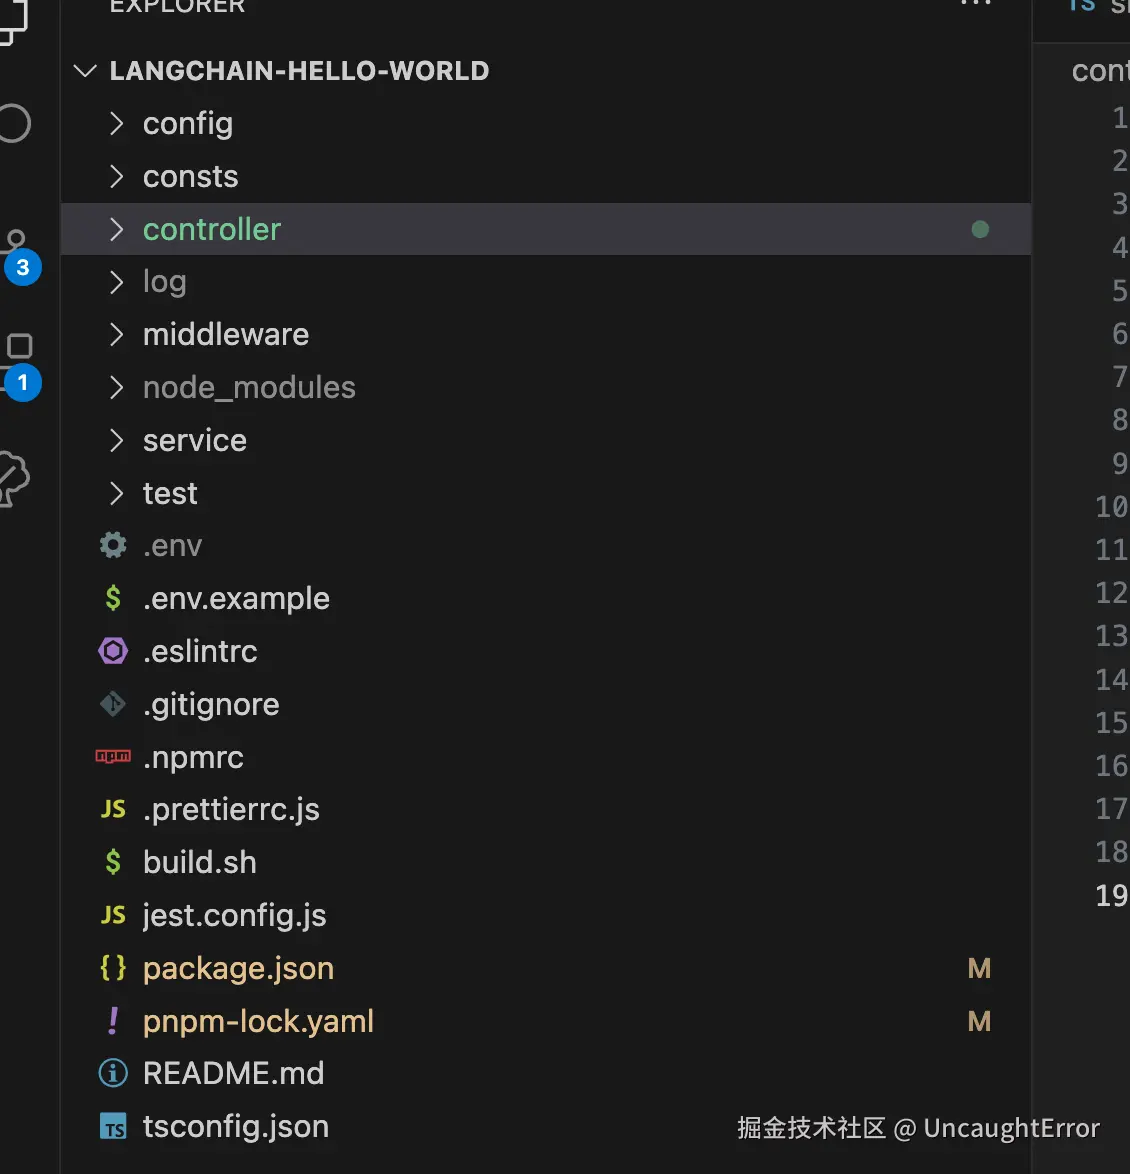Screen dimensions: 1130x1174
Task: Click the modified dot on controller row
Action: click(x=980, y=229)
